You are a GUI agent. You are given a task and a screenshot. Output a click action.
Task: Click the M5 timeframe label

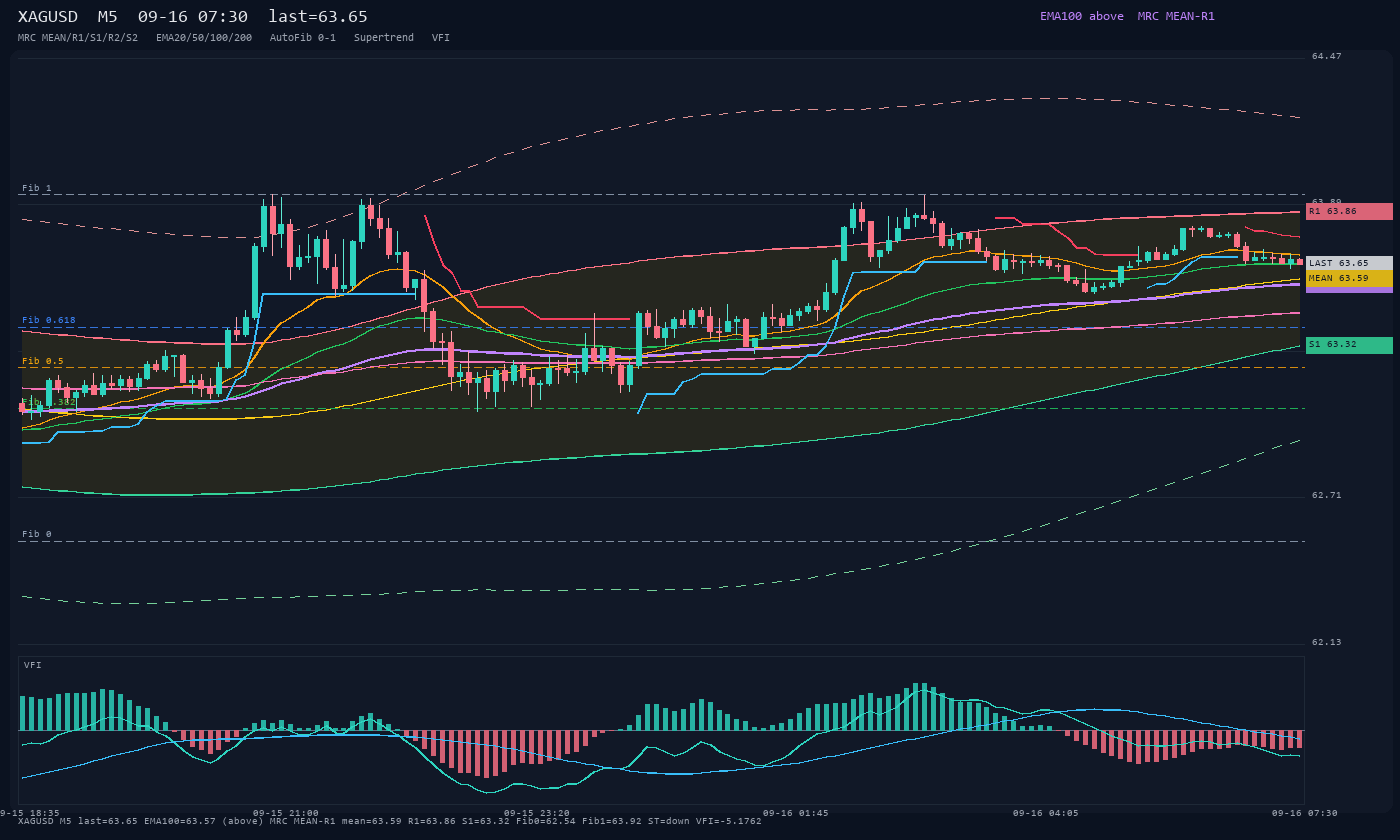[x=107, y=17]
